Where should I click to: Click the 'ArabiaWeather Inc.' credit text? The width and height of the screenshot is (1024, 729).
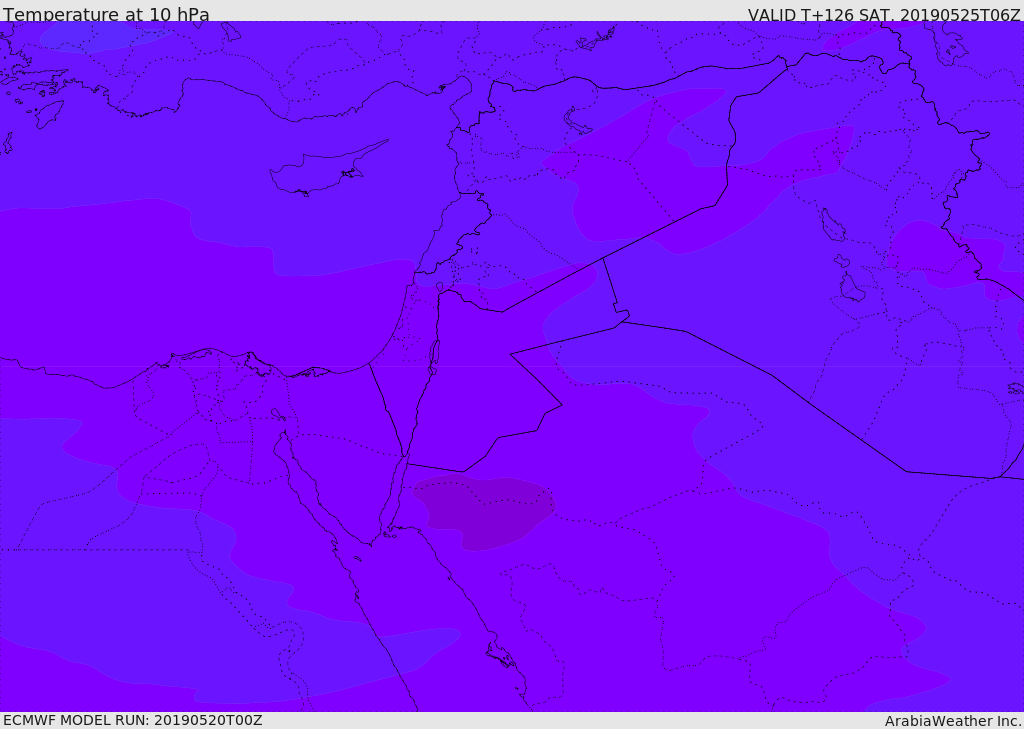pyautogui.click(x=953, y=721)
